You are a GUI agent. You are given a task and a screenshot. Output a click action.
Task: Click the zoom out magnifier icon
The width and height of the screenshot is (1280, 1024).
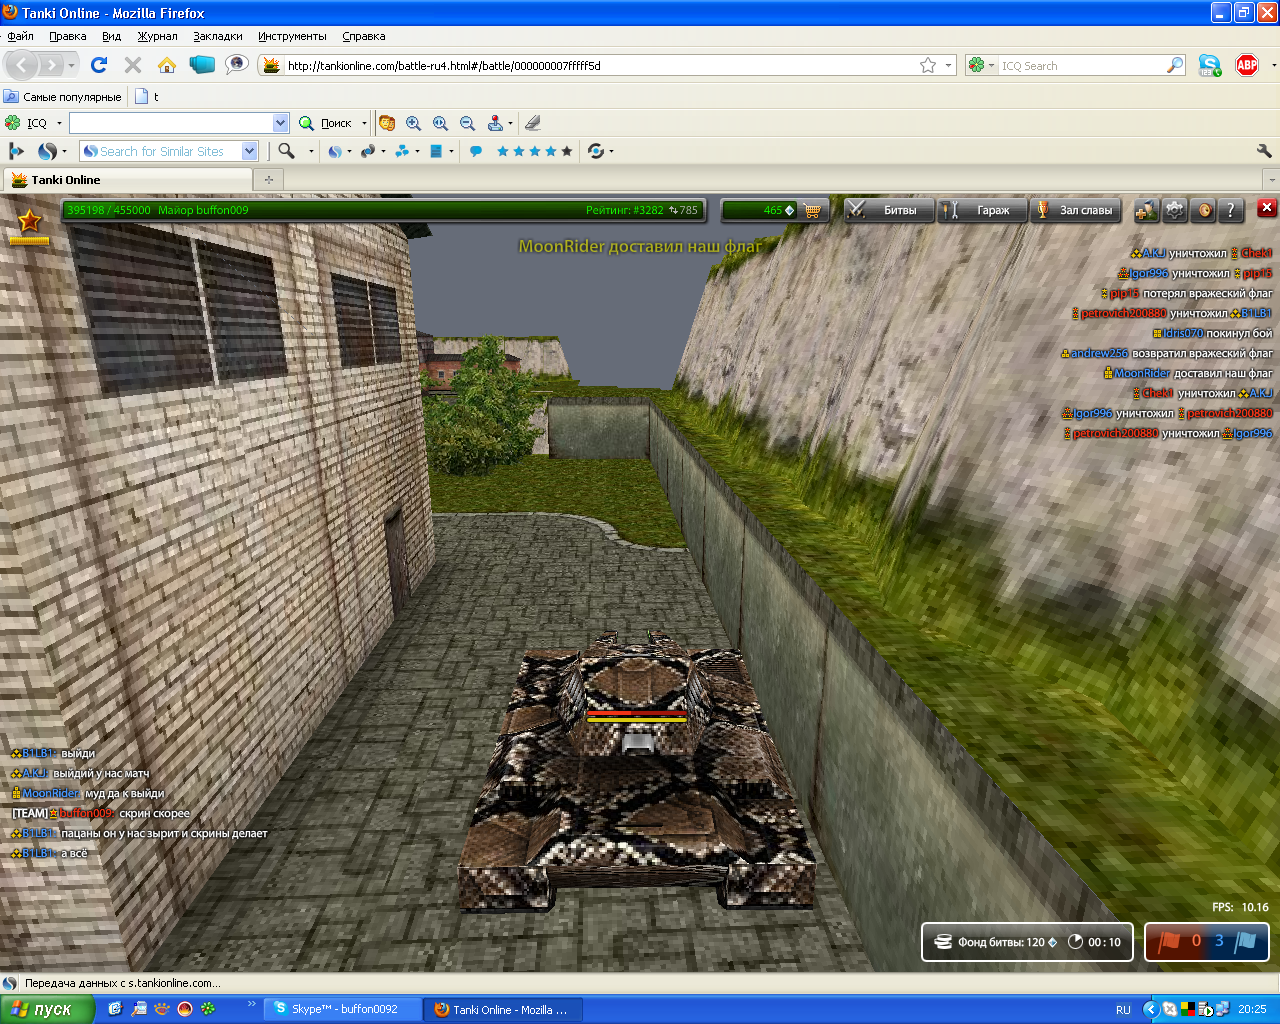point(467,123)
